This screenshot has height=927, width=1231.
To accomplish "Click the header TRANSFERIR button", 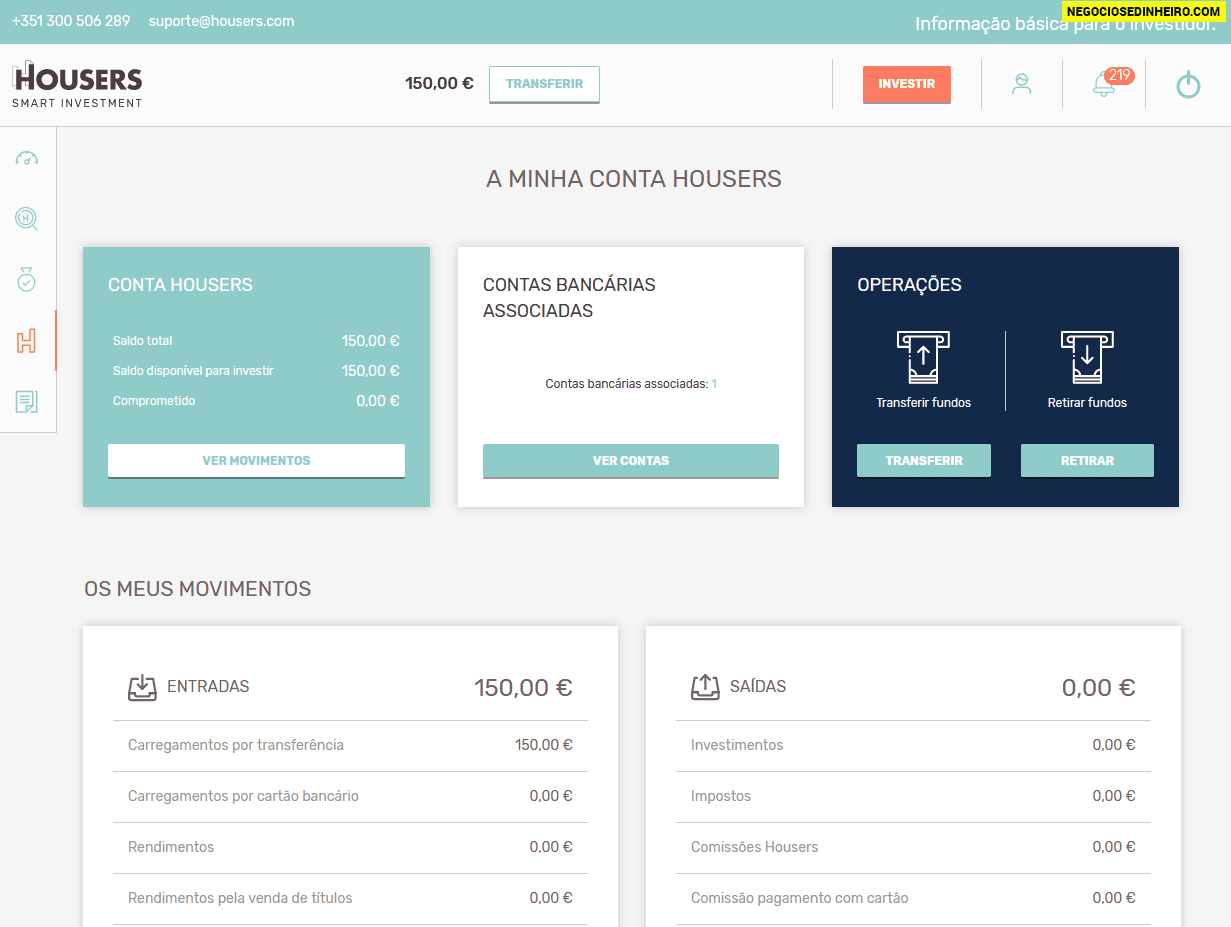I will pos(544,84).
